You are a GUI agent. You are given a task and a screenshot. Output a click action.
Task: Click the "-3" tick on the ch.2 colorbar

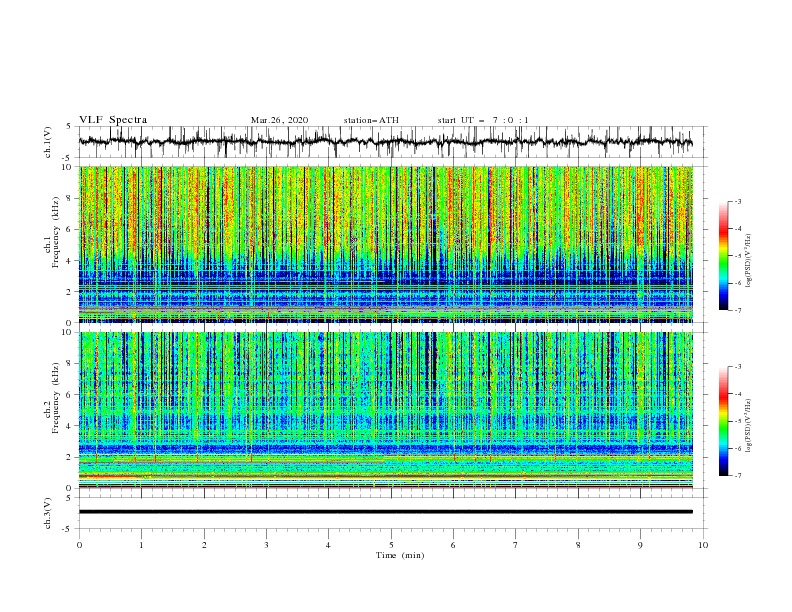(x=737, y=367)
